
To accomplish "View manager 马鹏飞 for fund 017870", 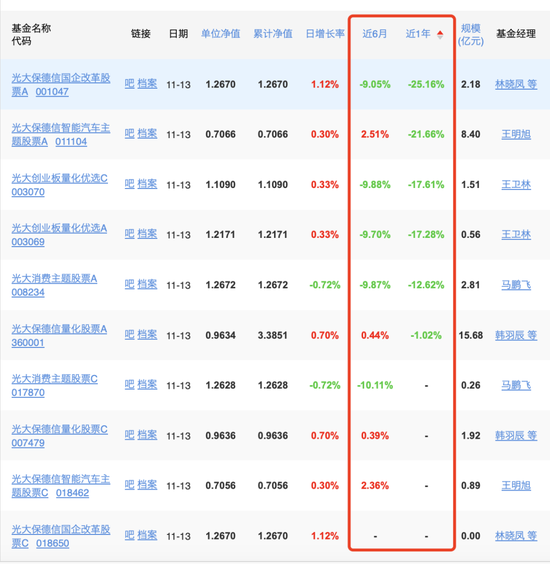I will coord(516,386).
